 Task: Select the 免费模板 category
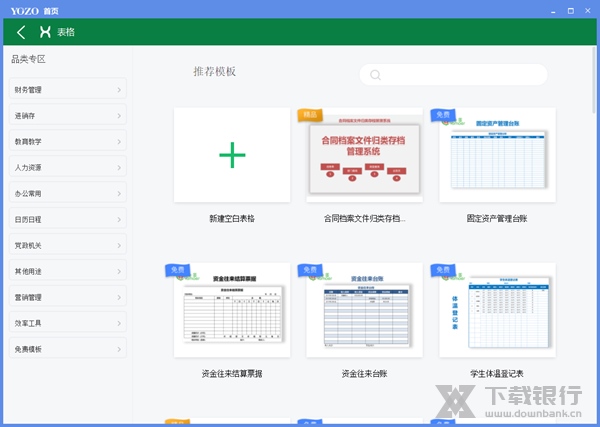click(x=68, y=349)
